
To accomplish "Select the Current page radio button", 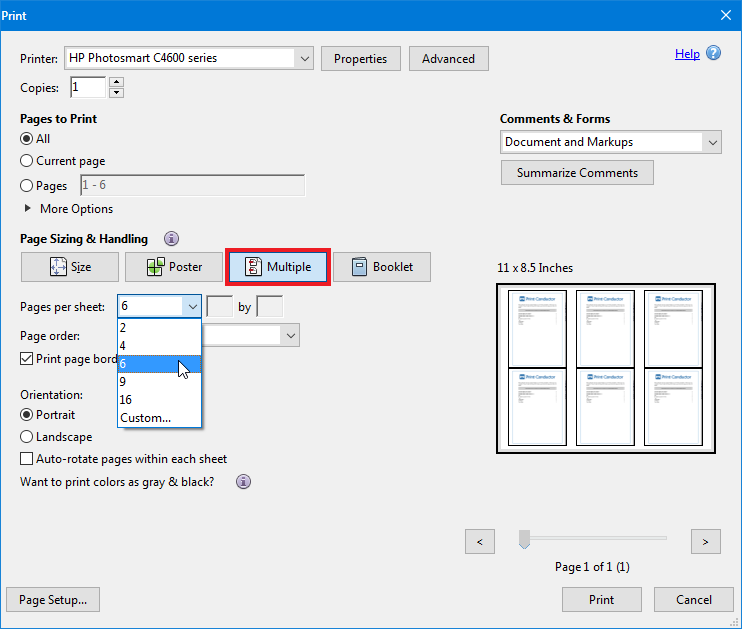I will (x=27, y=161).
